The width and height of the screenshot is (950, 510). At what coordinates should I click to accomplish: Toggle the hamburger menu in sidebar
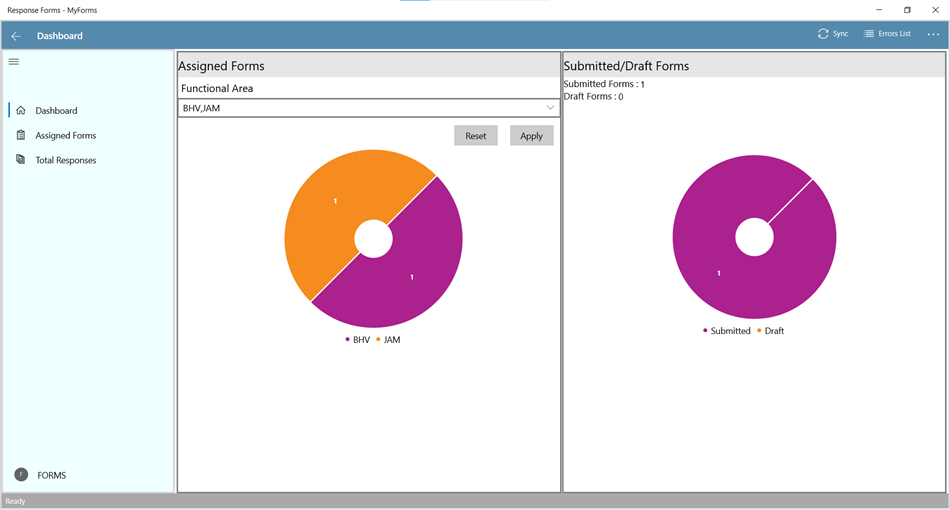[14, 62]
